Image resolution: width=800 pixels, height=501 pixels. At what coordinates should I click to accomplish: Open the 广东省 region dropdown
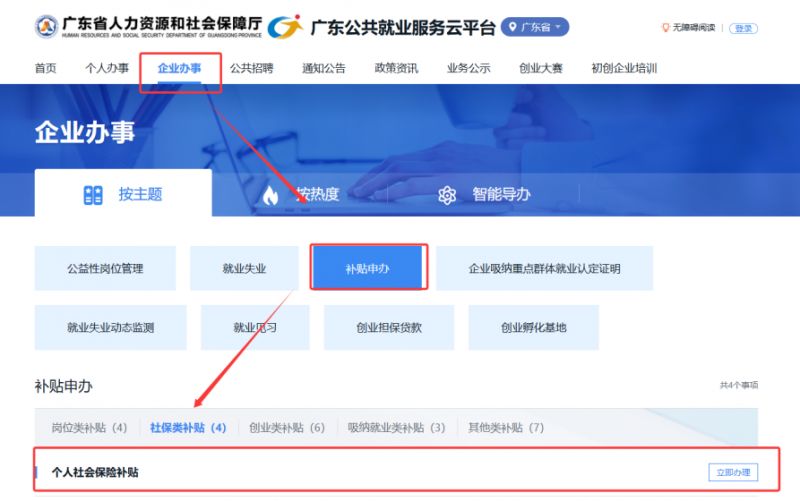tap(535, 27)
